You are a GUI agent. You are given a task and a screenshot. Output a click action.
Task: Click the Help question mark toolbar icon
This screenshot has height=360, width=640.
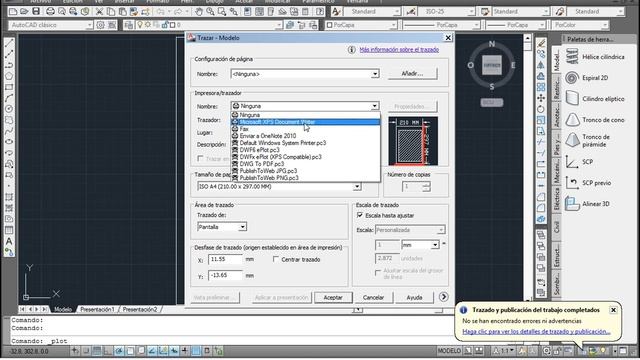point(320,11)
